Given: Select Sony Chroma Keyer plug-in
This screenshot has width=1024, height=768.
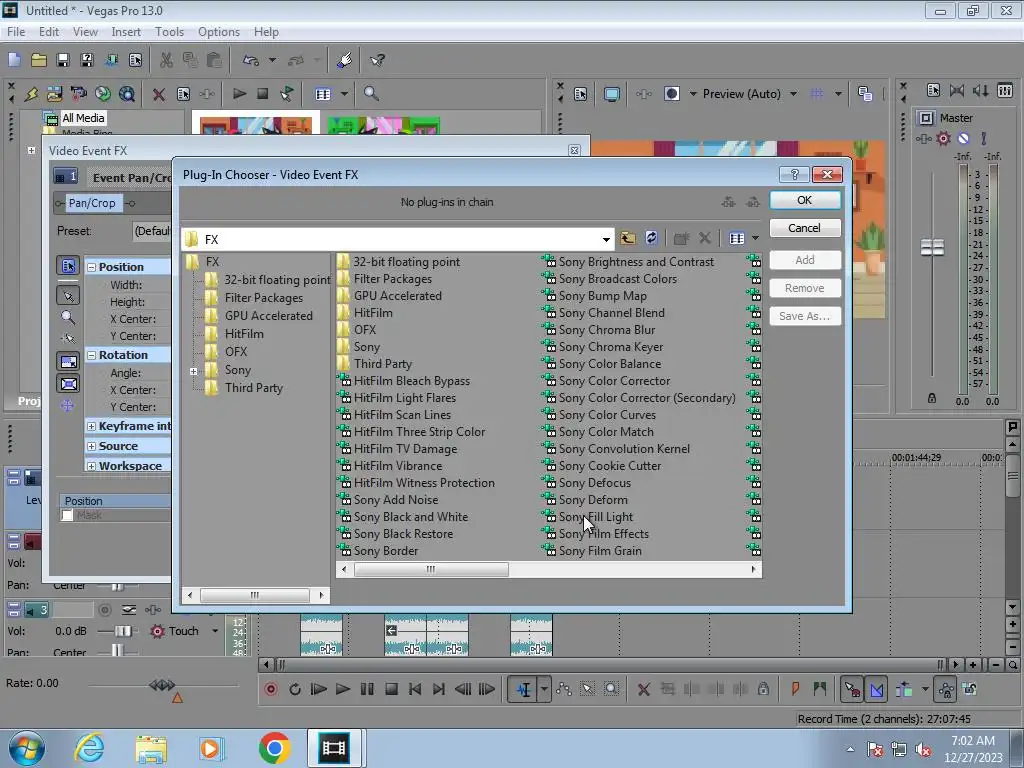Looking at the screenshot, I should point(611,347).
